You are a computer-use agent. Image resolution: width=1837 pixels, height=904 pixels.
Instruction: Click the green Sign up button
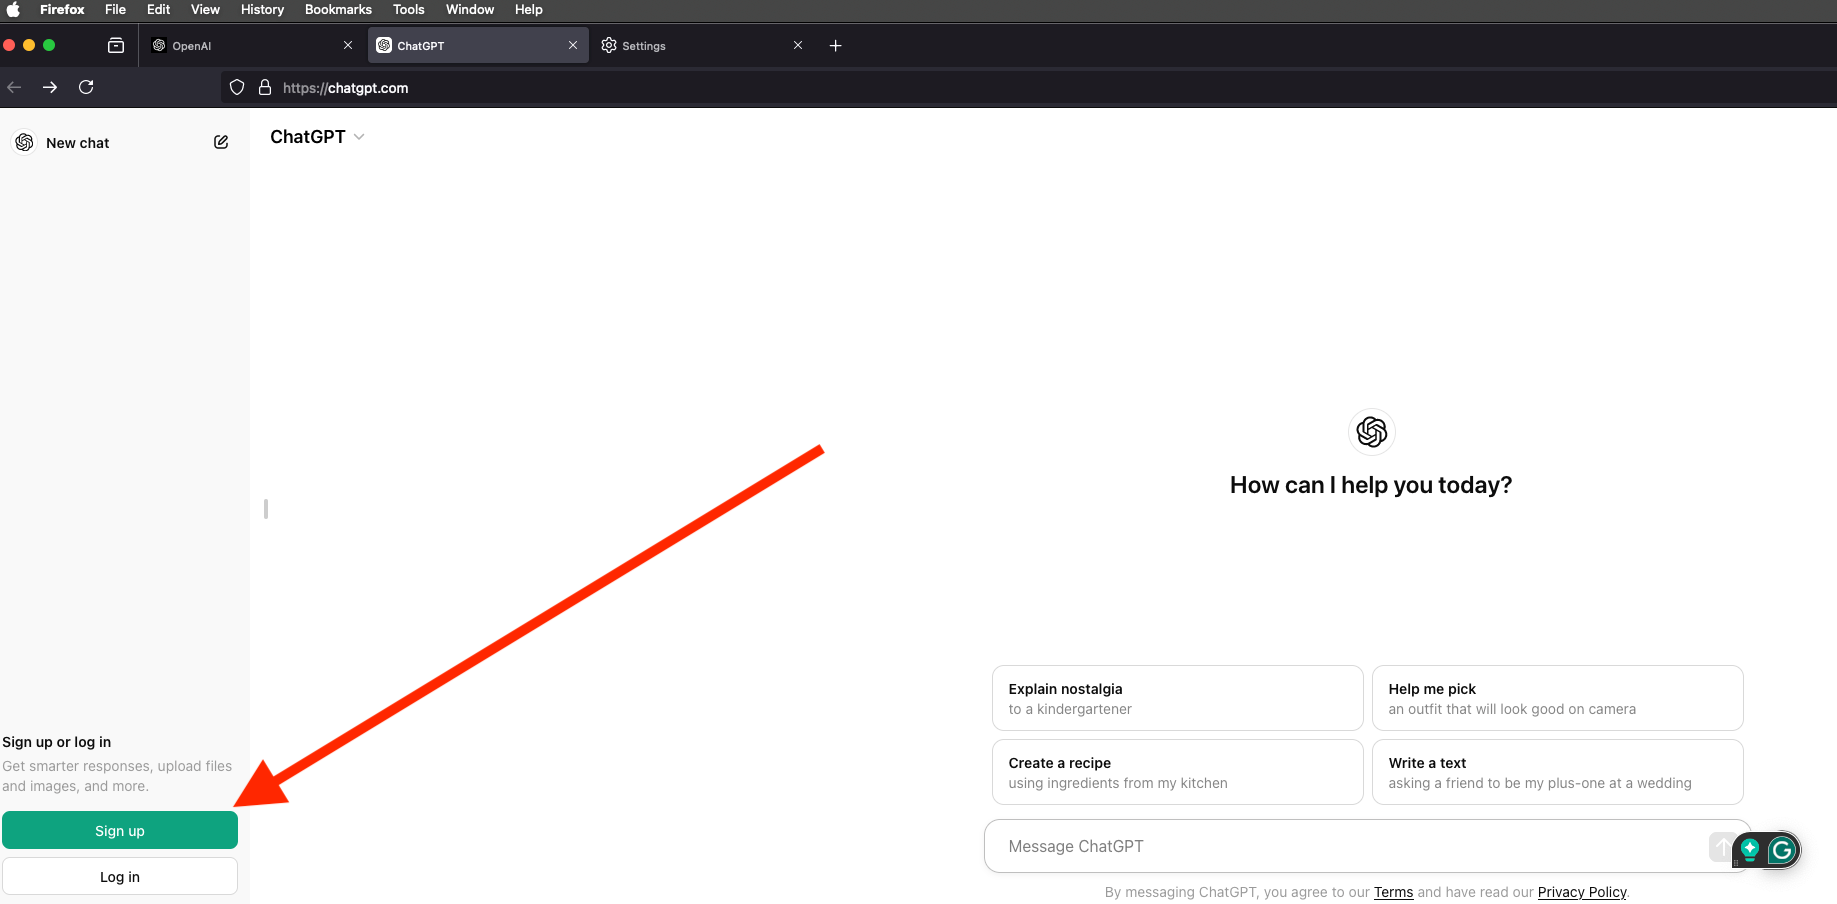(120, 830)
